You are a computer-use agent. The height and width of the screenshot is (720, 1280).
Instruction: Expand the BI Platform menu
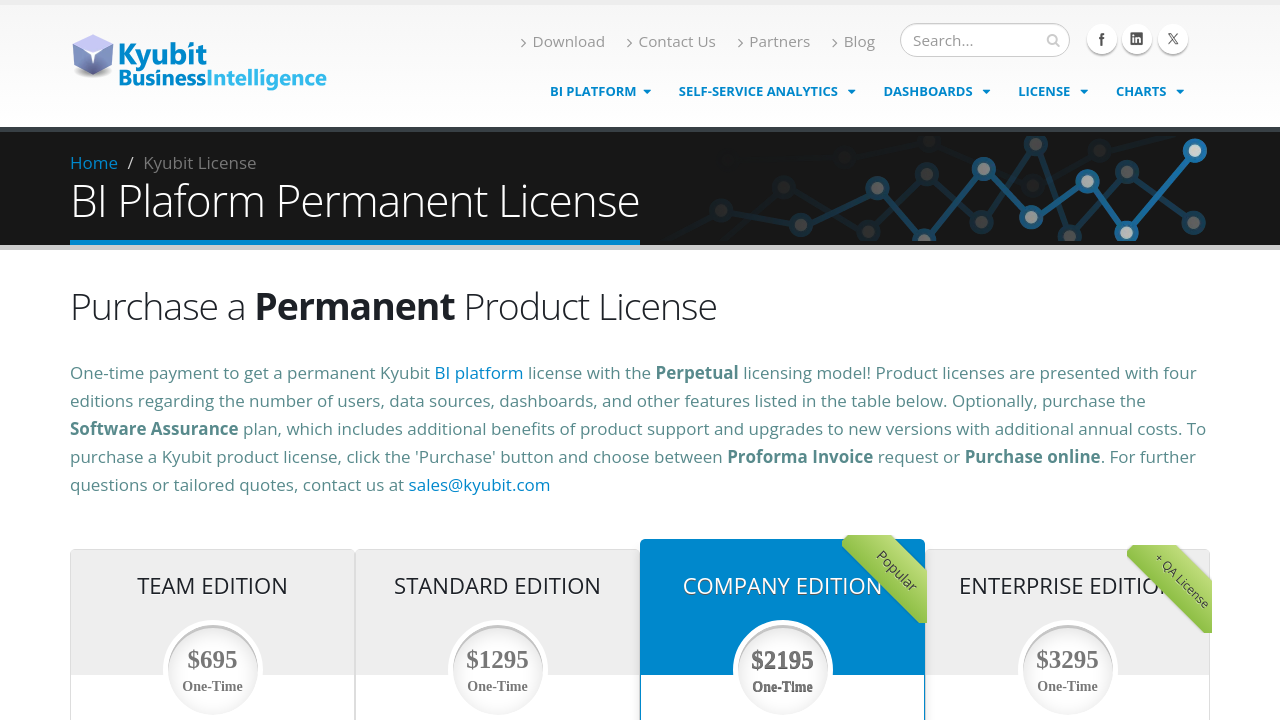pos(601,91)
